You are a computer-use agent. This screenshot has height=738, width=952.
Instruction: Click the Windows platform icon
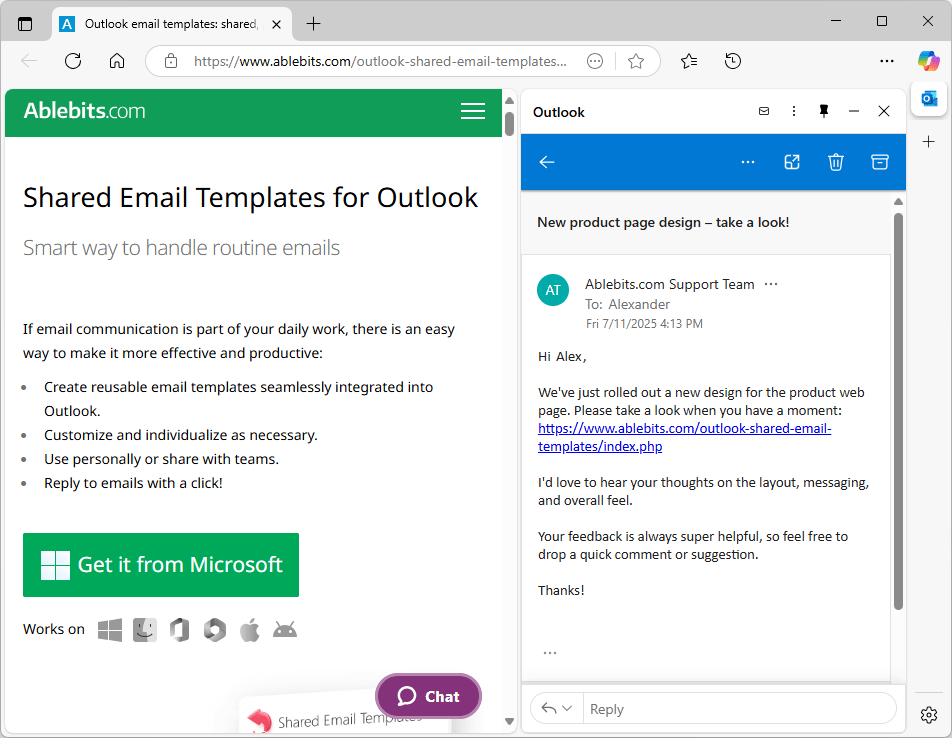110,630
